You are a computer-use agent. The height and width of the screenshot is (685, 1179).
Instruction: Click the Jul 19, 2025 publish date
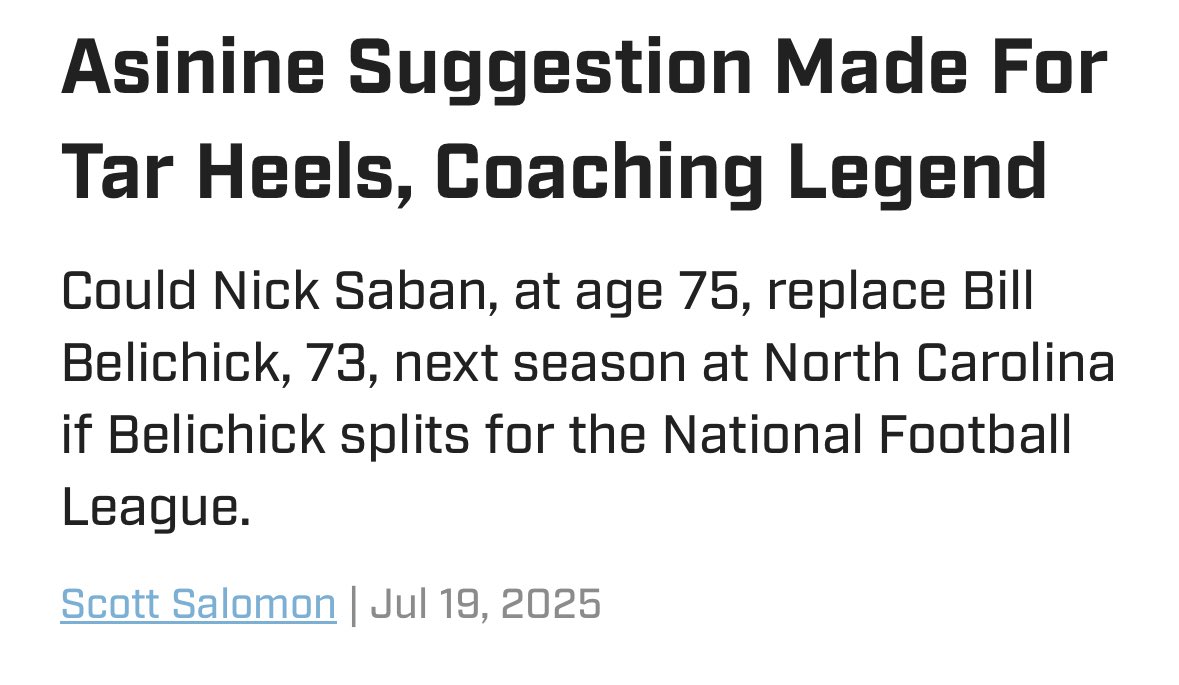[486, 604]
